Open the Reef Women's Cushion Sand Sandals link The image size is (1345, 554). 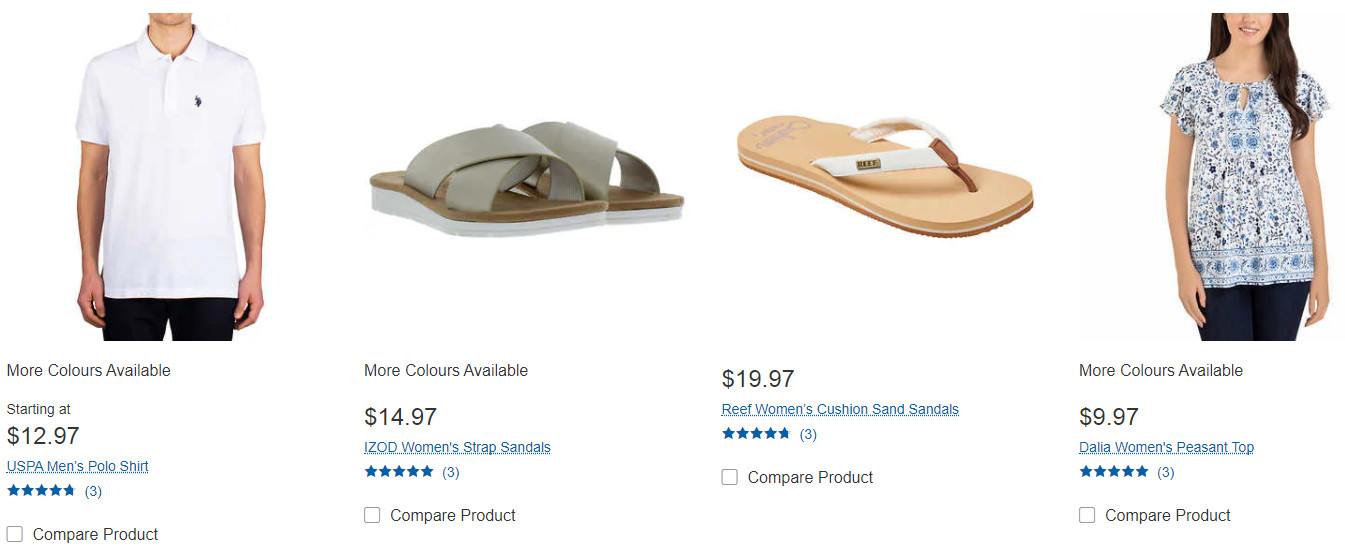point(840,410)
